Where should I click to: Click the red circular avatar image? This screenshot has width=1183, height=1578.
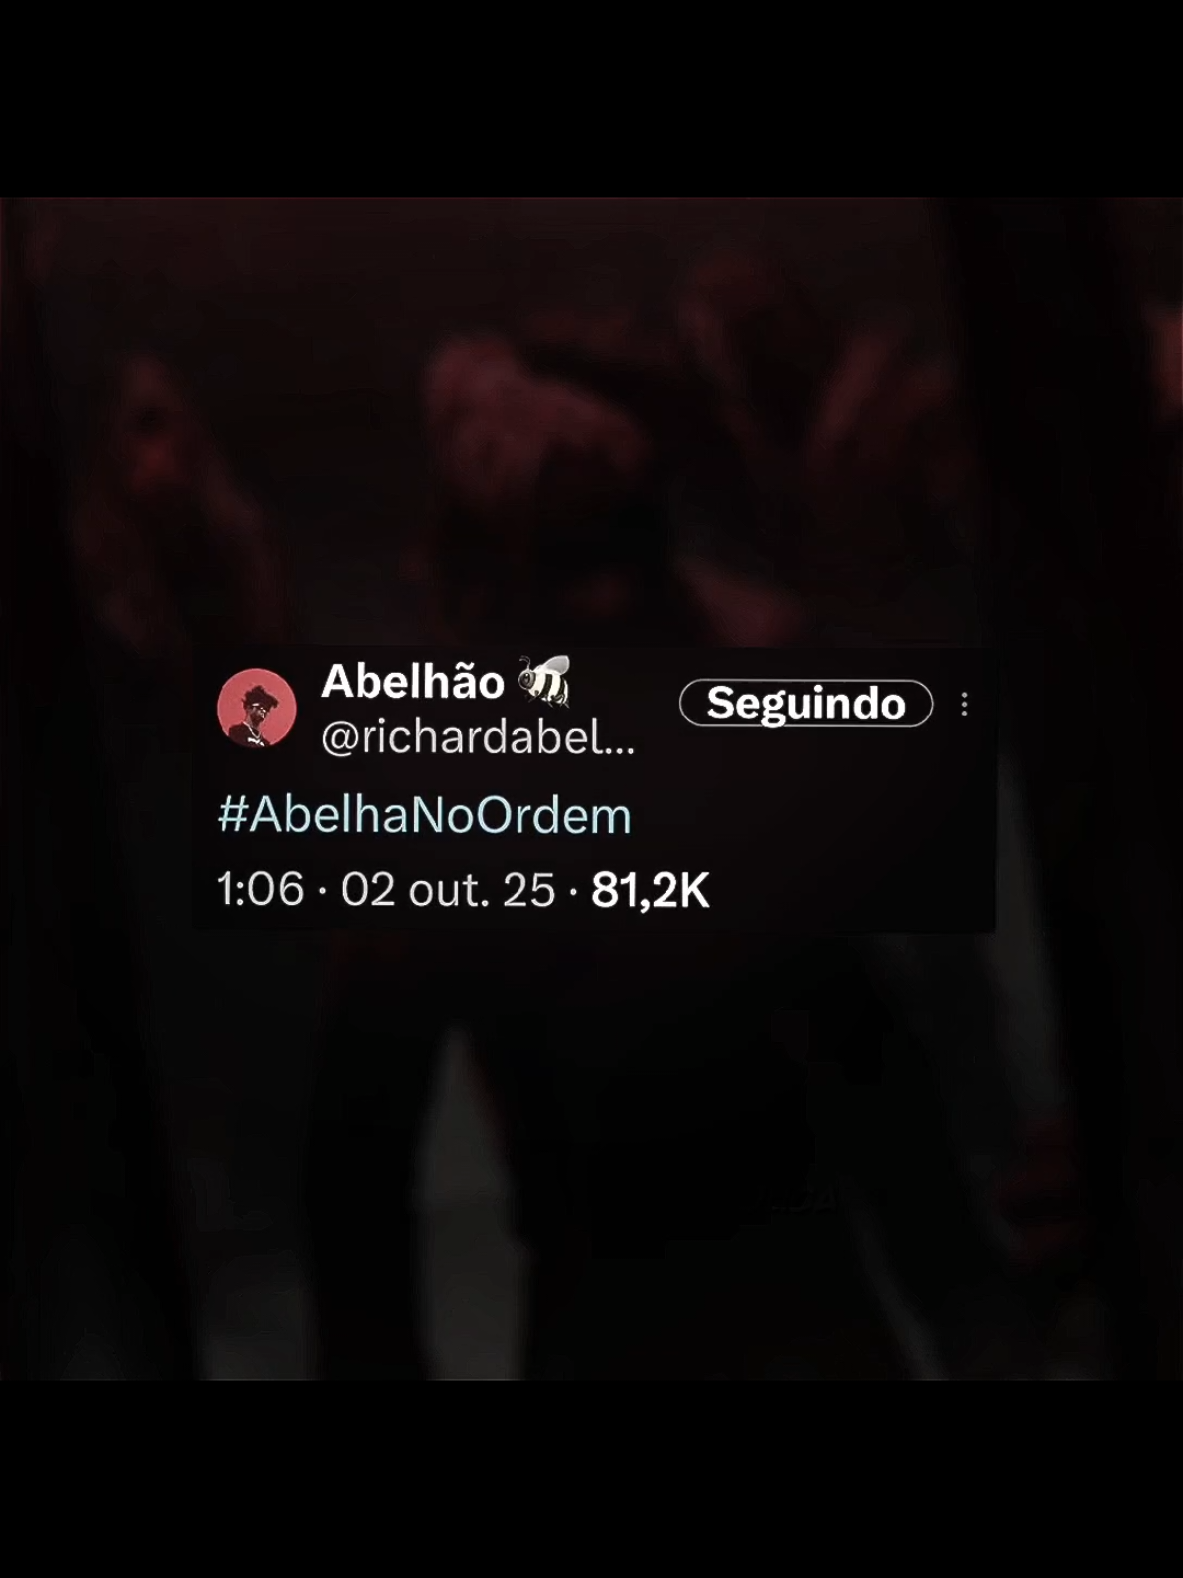coord(257,708)
